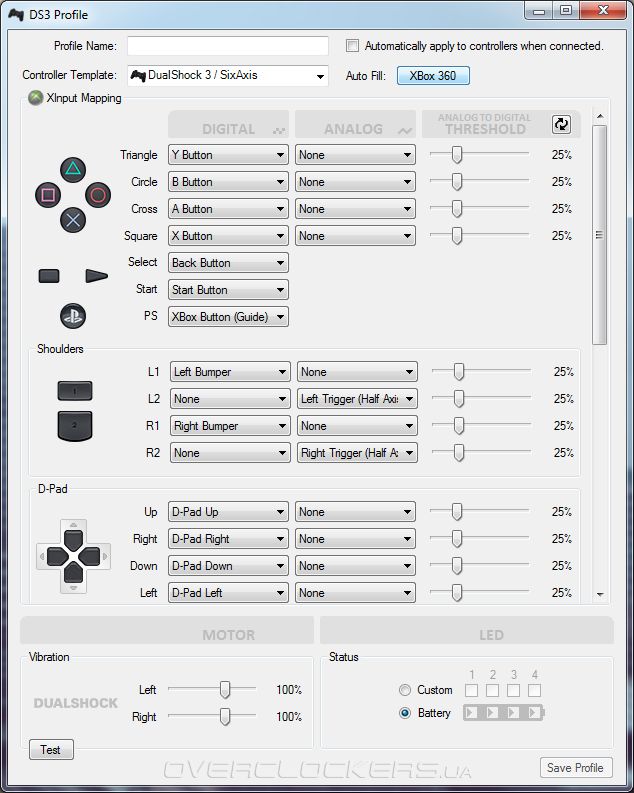634x793 pixels.
Task: Enable automatically apply to controllers checkbox
Action: tap(352, 46)
